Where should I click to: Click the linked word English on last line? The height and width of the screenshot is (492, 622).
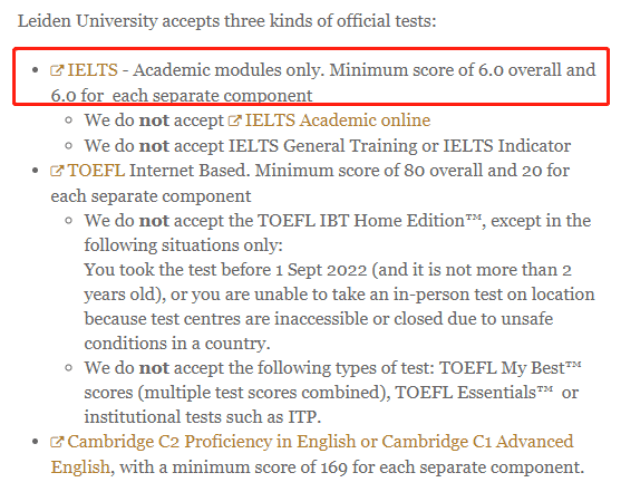(80, 467)
